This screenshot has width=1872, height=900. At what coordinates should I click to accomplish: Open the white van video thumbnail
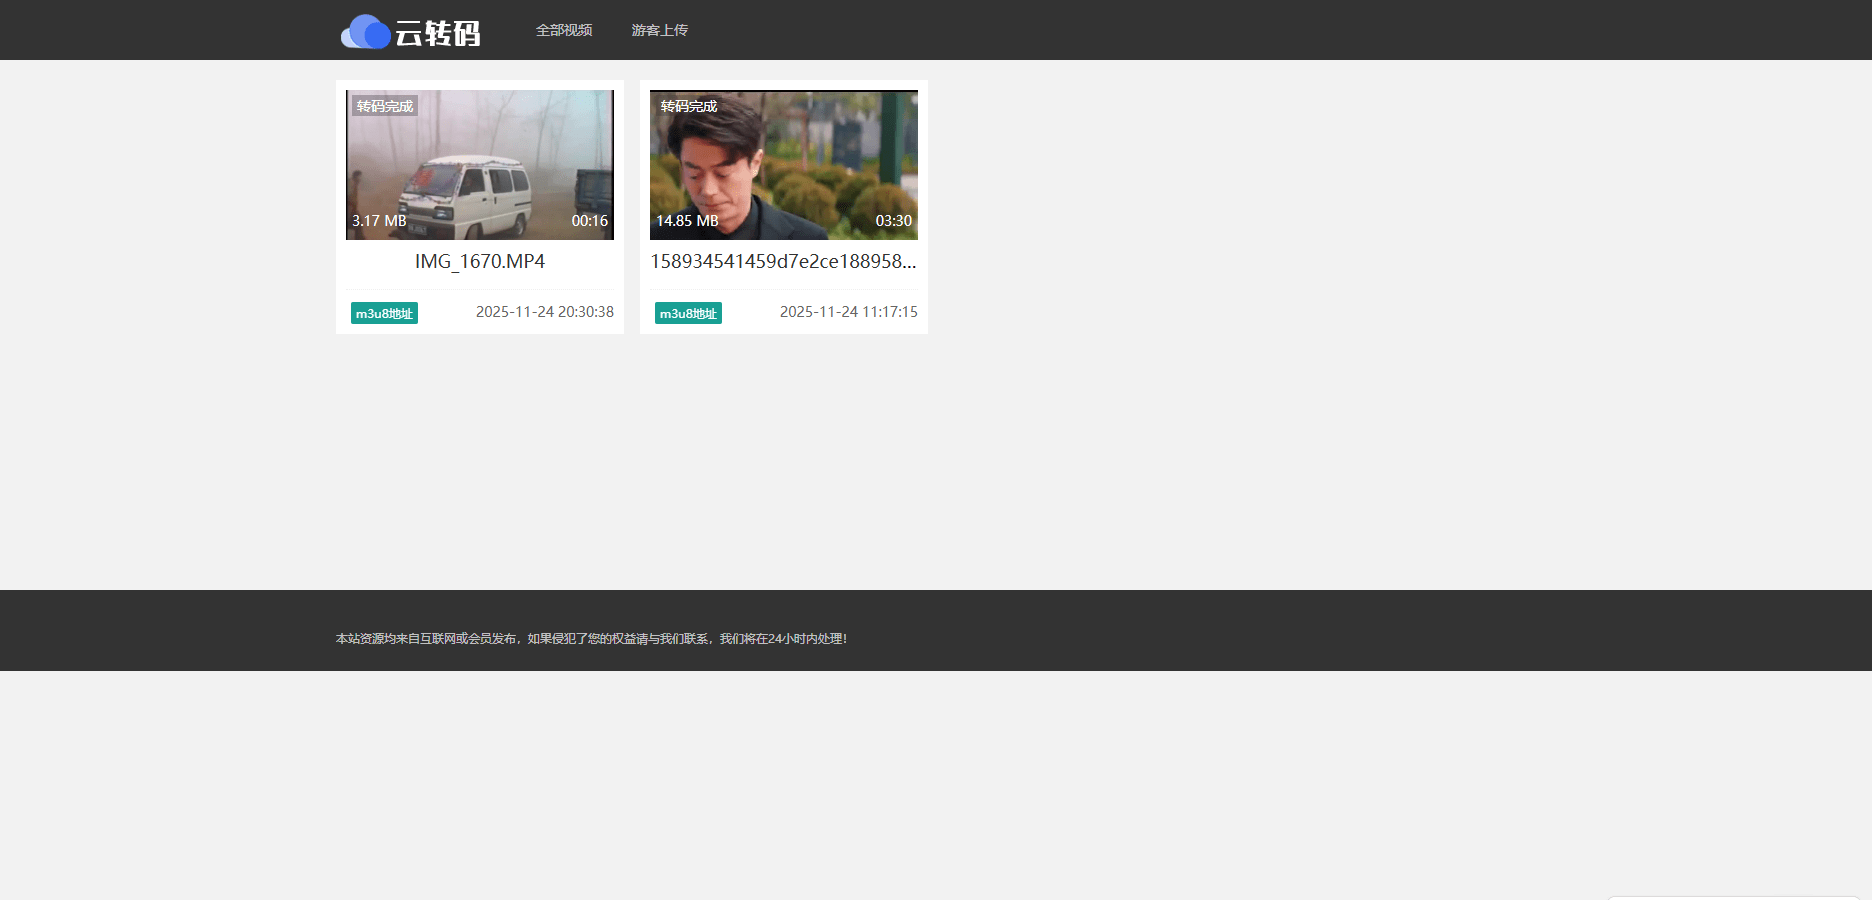click(x=480, y=165)
